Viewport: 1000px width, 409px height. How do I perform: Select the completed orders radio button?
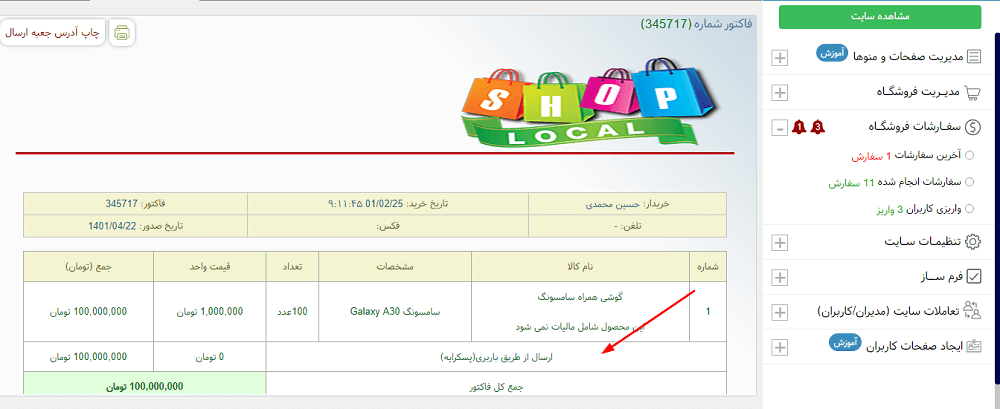pos(969,183)
